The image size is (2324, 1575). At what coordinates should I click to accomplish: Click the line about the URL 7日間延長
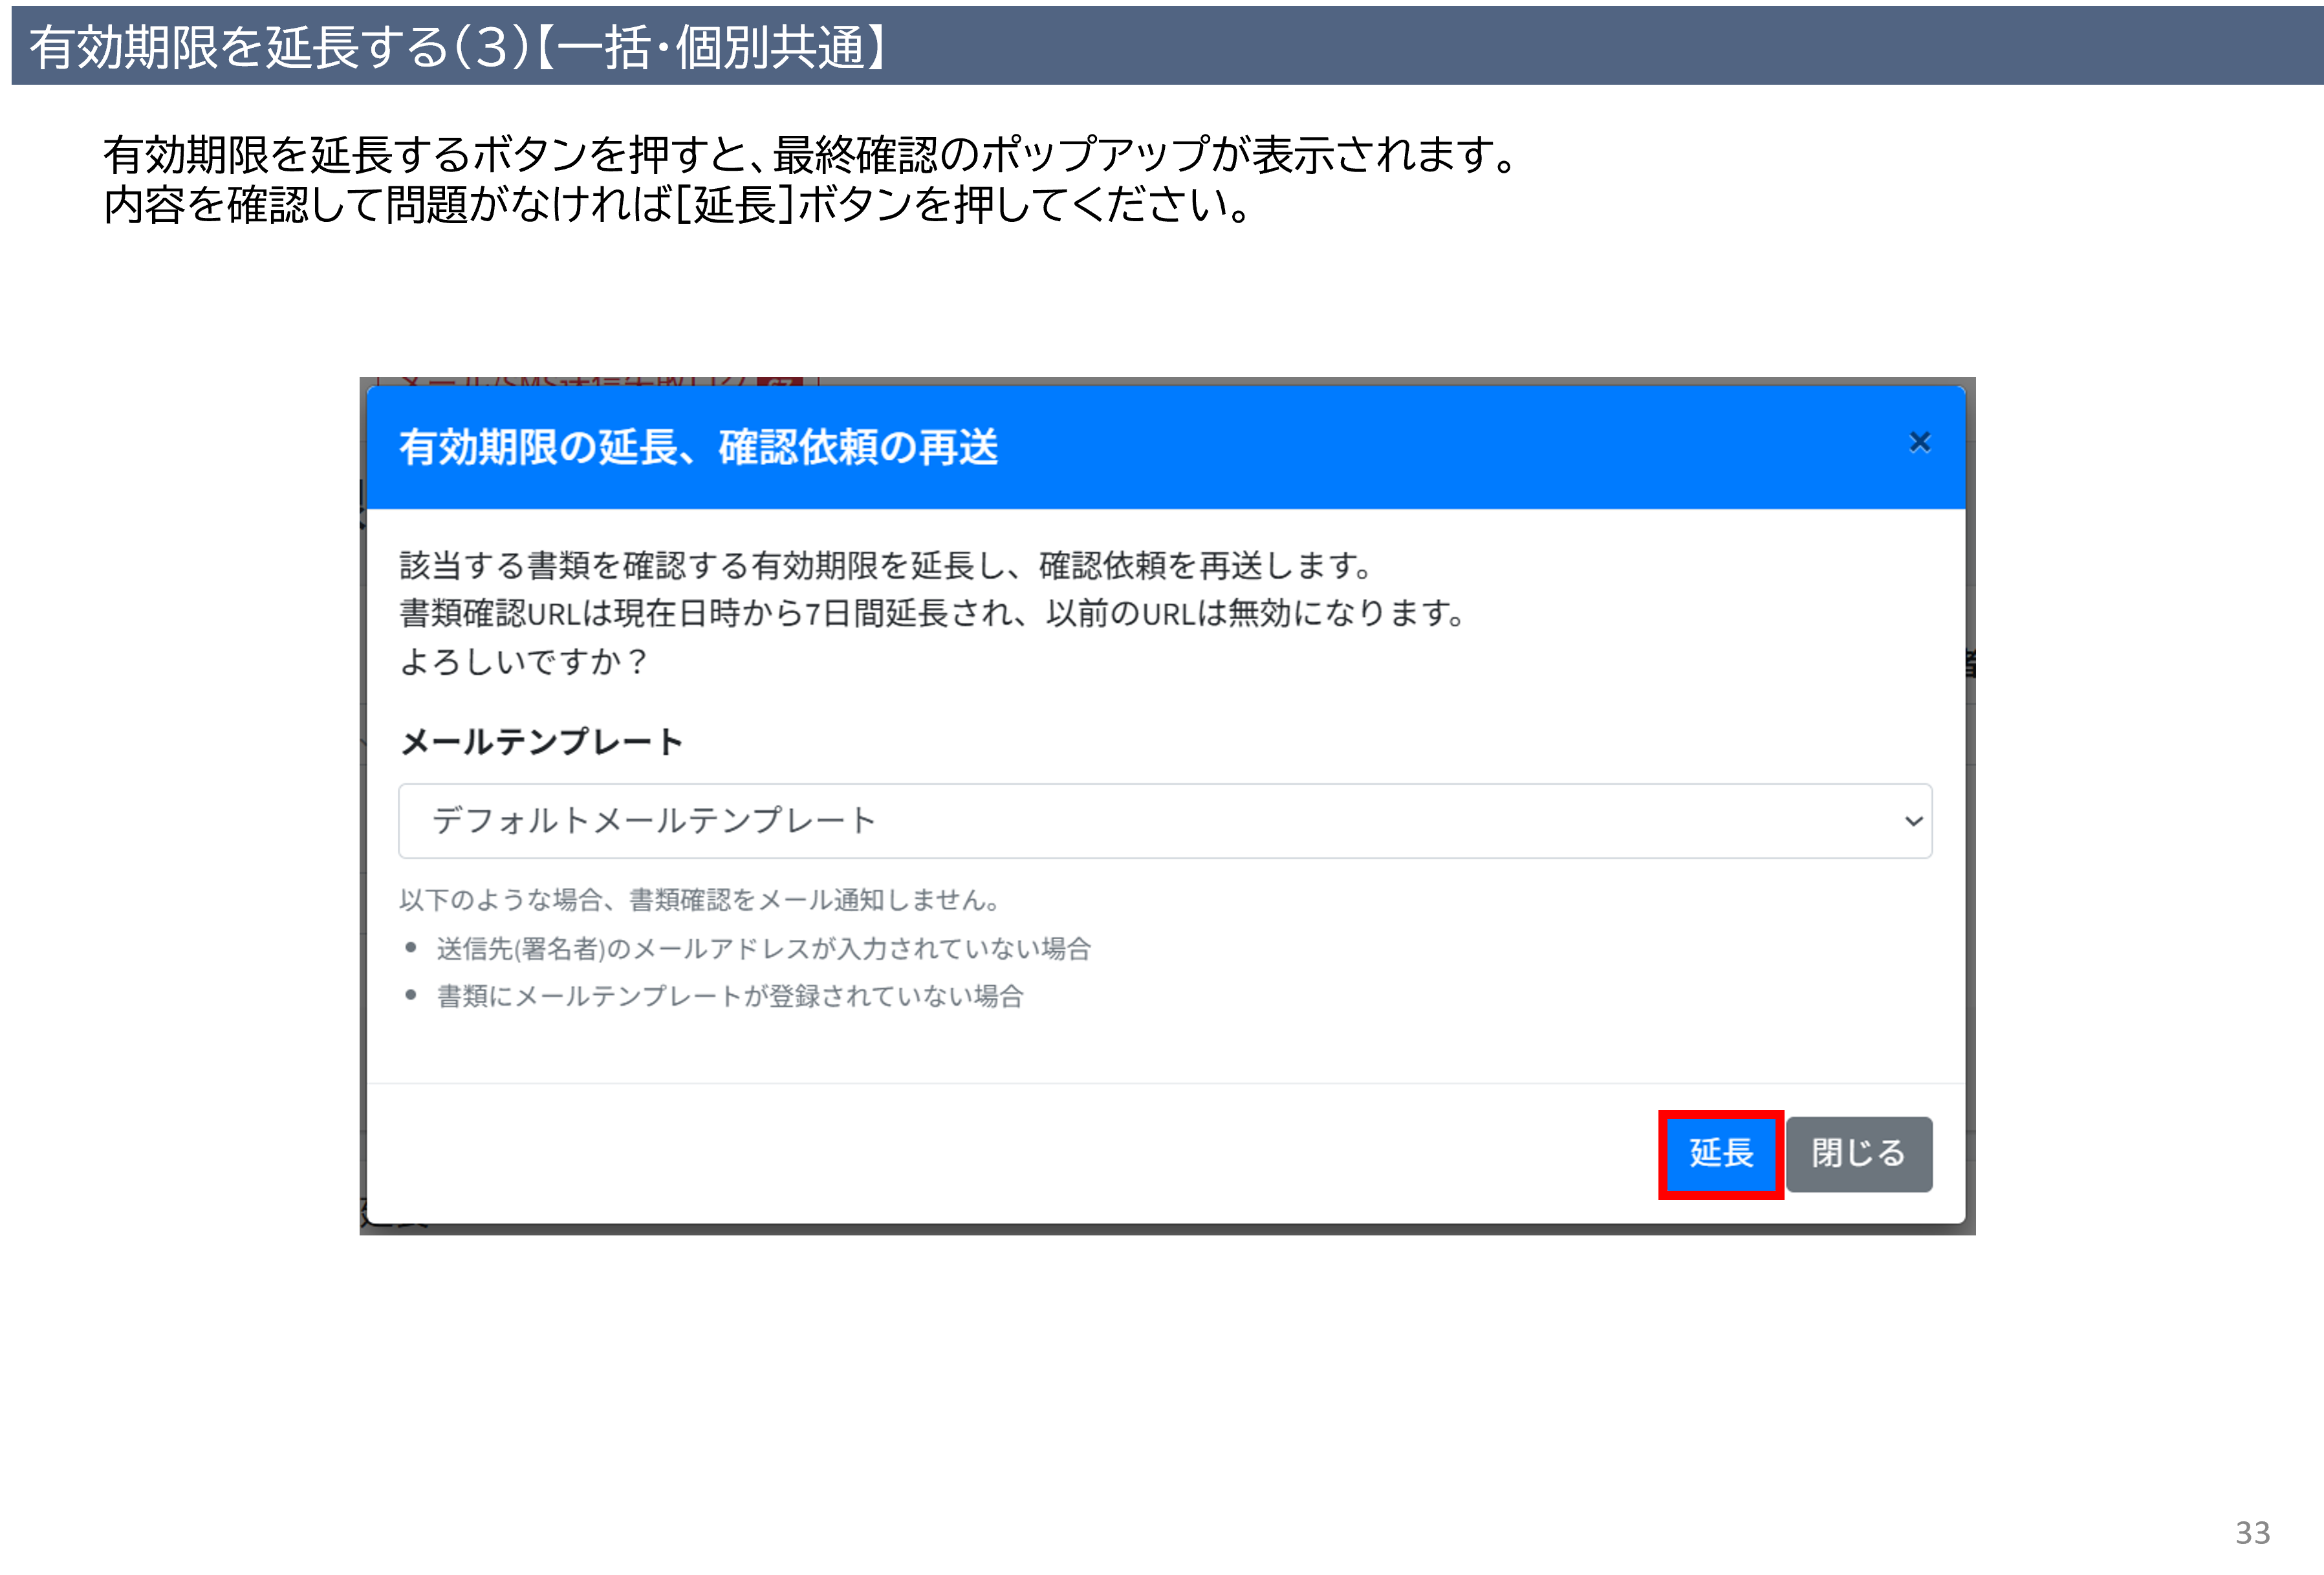point(932,613)
